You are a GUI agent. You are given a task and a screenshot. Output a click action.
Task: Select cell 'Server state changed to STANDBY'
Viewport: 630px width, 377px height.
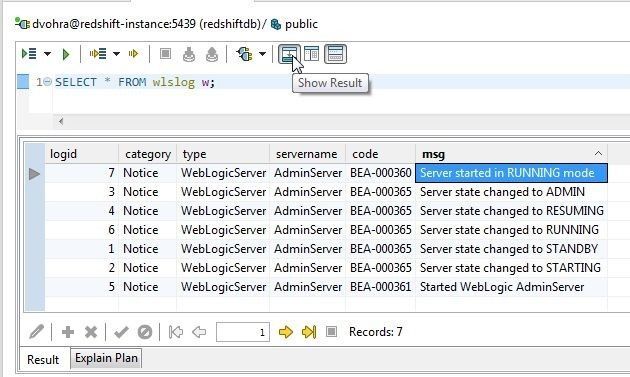pyautogui.click(x=511, y=249)
